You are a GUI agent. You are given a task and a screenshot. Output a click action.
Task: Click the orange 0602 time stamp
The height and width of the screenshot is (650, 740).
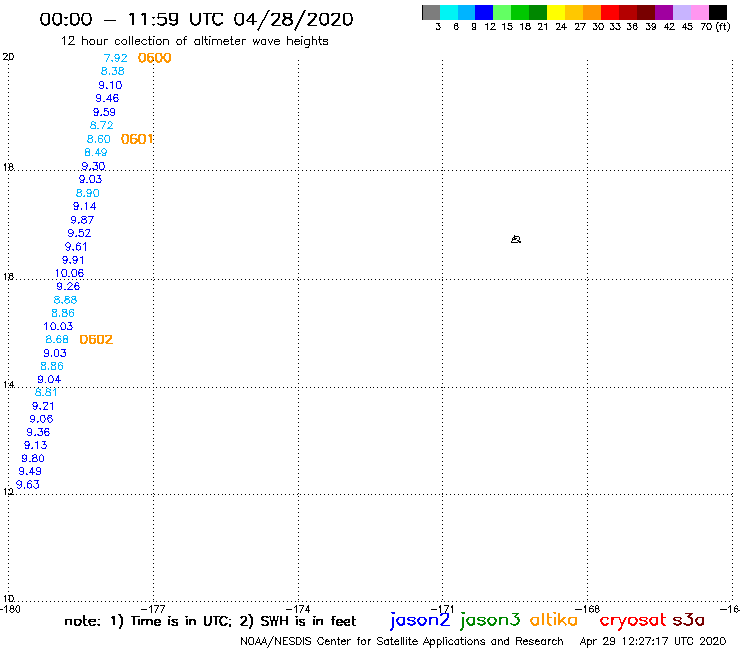tap(96, 340)
